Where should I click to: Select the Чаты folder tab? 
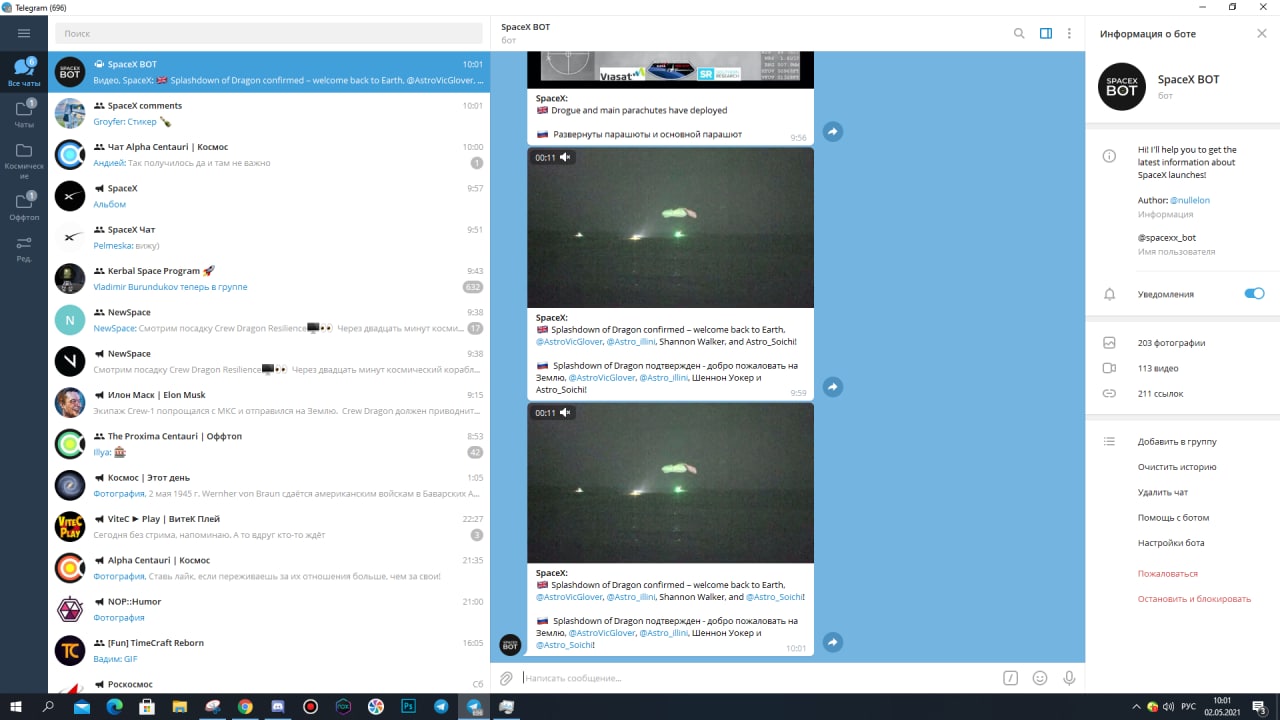coord(24,113)
